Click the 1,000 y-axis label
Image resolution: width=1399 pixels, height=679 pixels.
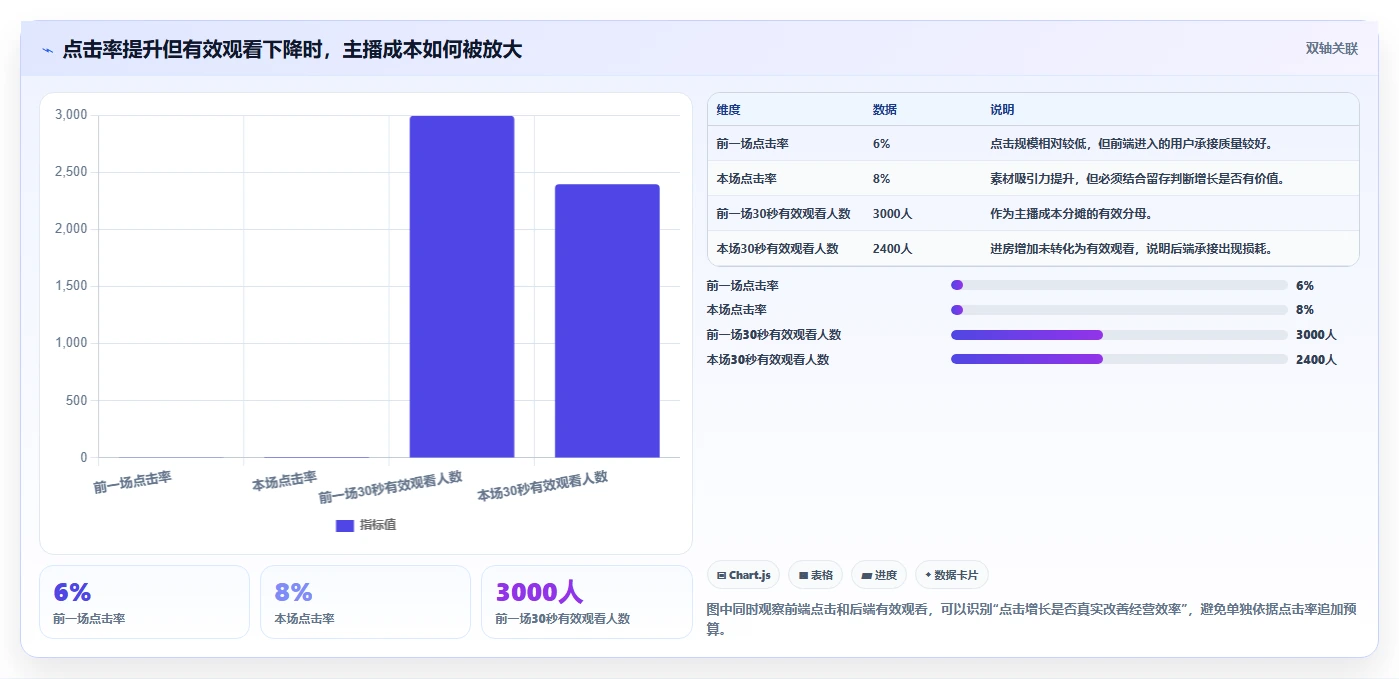point(71,343)
